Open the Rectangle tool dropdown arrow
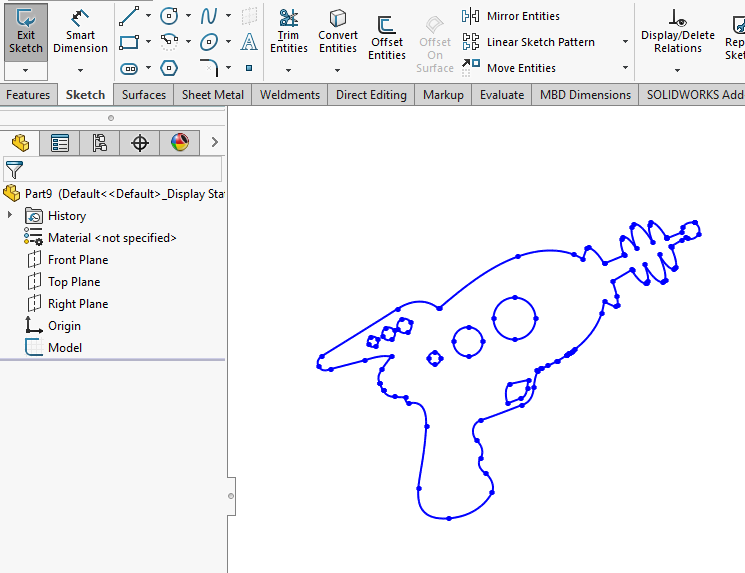The width and height of the screenshot is (745, 573). (148, 42)
